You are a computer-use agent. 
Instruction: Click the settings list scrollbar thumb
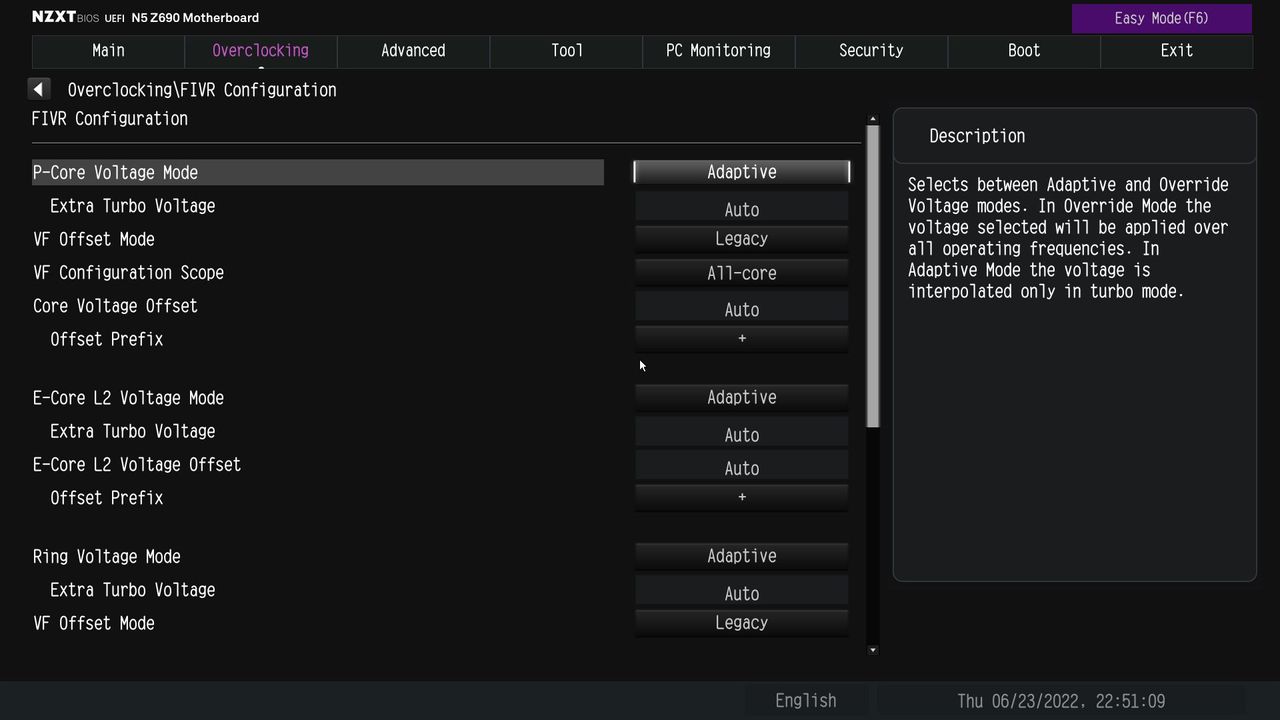(873, 277)
